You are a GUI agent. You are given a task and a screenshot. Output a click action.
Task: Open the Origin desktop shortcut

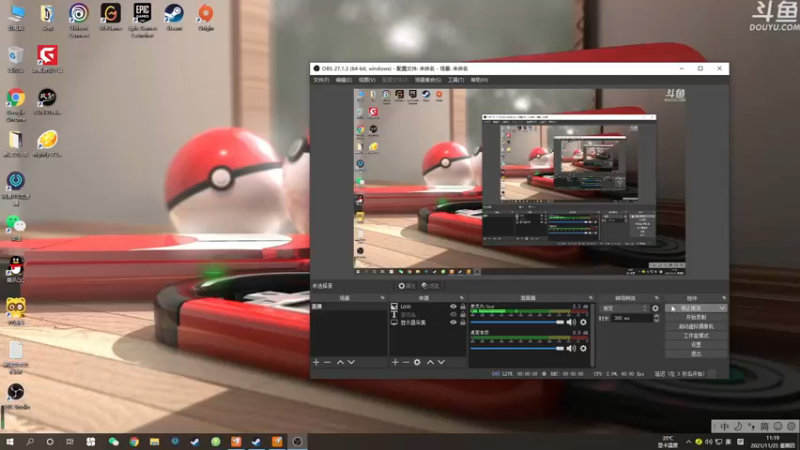pyautogui.click(x=206, y=17)
